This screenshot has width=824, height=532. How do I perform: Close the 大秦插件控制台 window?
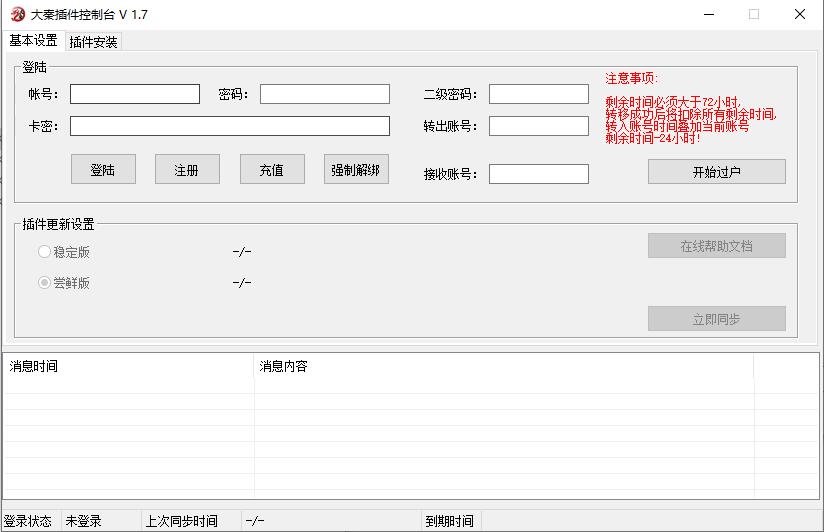point(800,14)
